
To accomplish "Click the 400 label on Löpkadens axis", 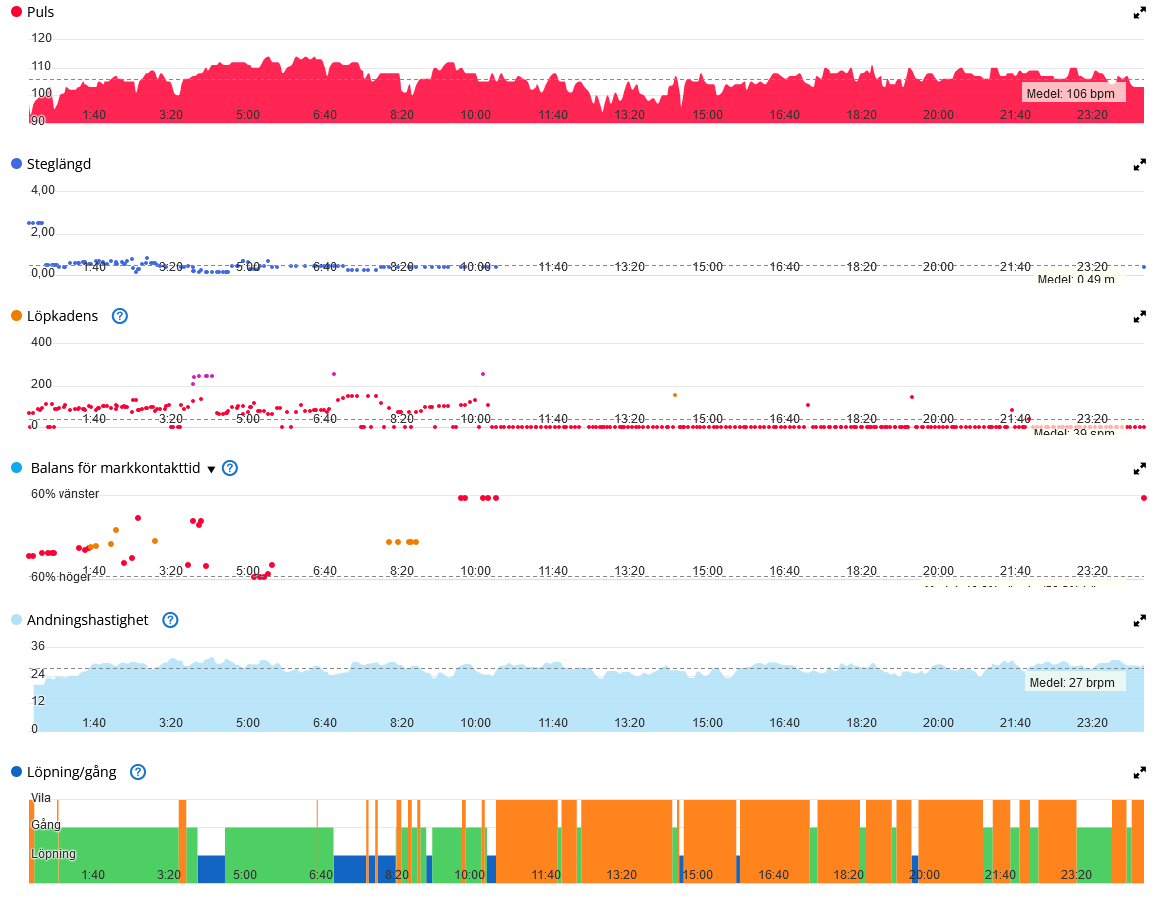I will [41, 342].
